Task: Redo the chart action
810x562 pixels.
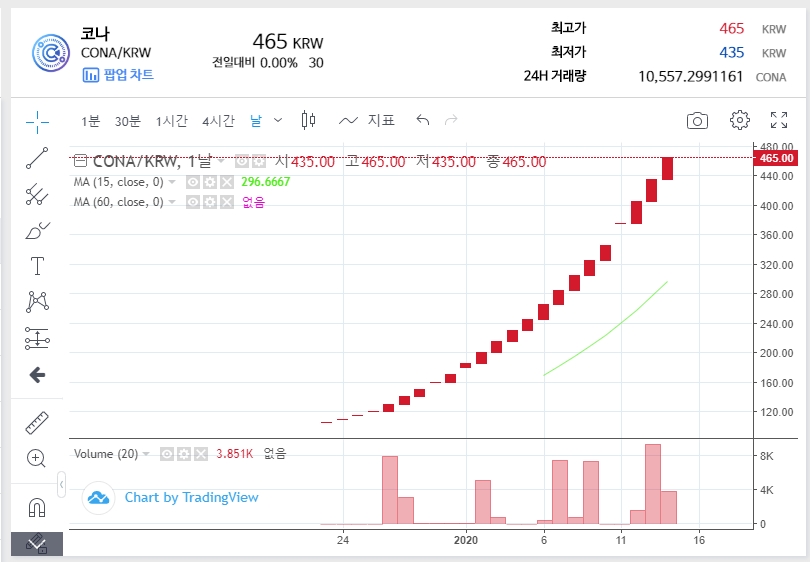Action: [x=451, y=120]
